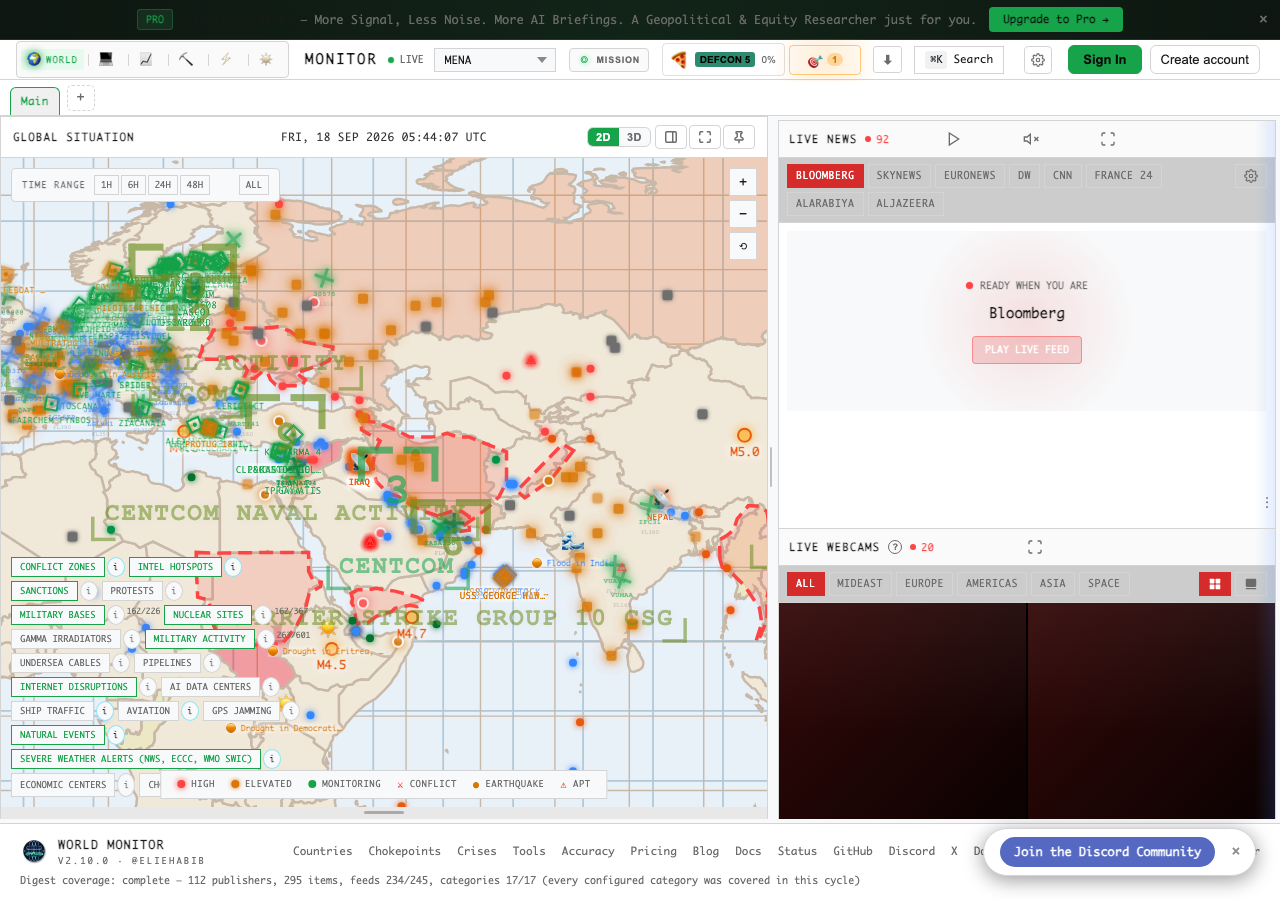1280x900 pixels.
Task: Enable the Protests map layer
Action: click(132, 591)
